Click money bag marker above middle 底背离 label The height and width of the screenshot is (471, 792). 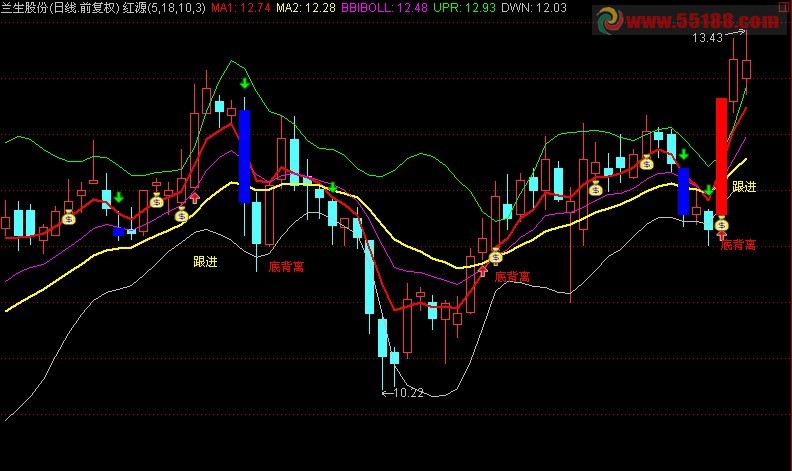(496, 256)
